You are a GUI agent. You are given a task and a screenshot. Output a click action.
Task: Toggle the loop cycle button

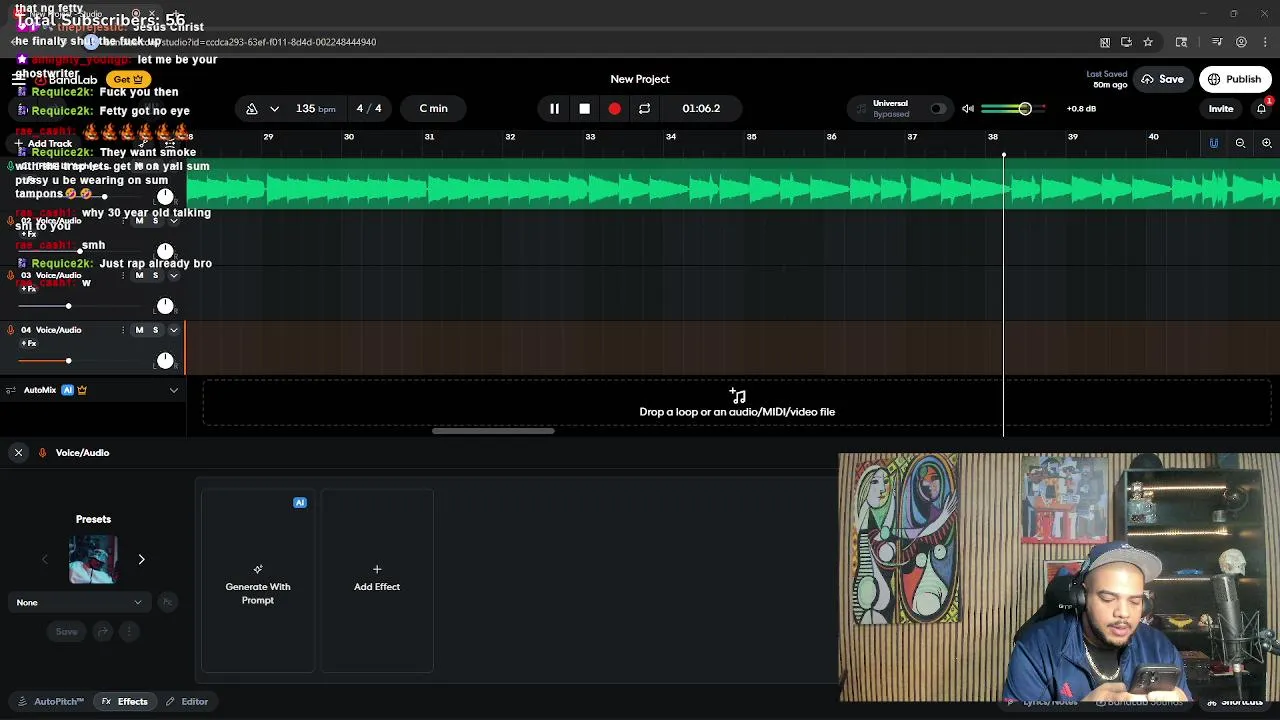click(x=645, y=108)
